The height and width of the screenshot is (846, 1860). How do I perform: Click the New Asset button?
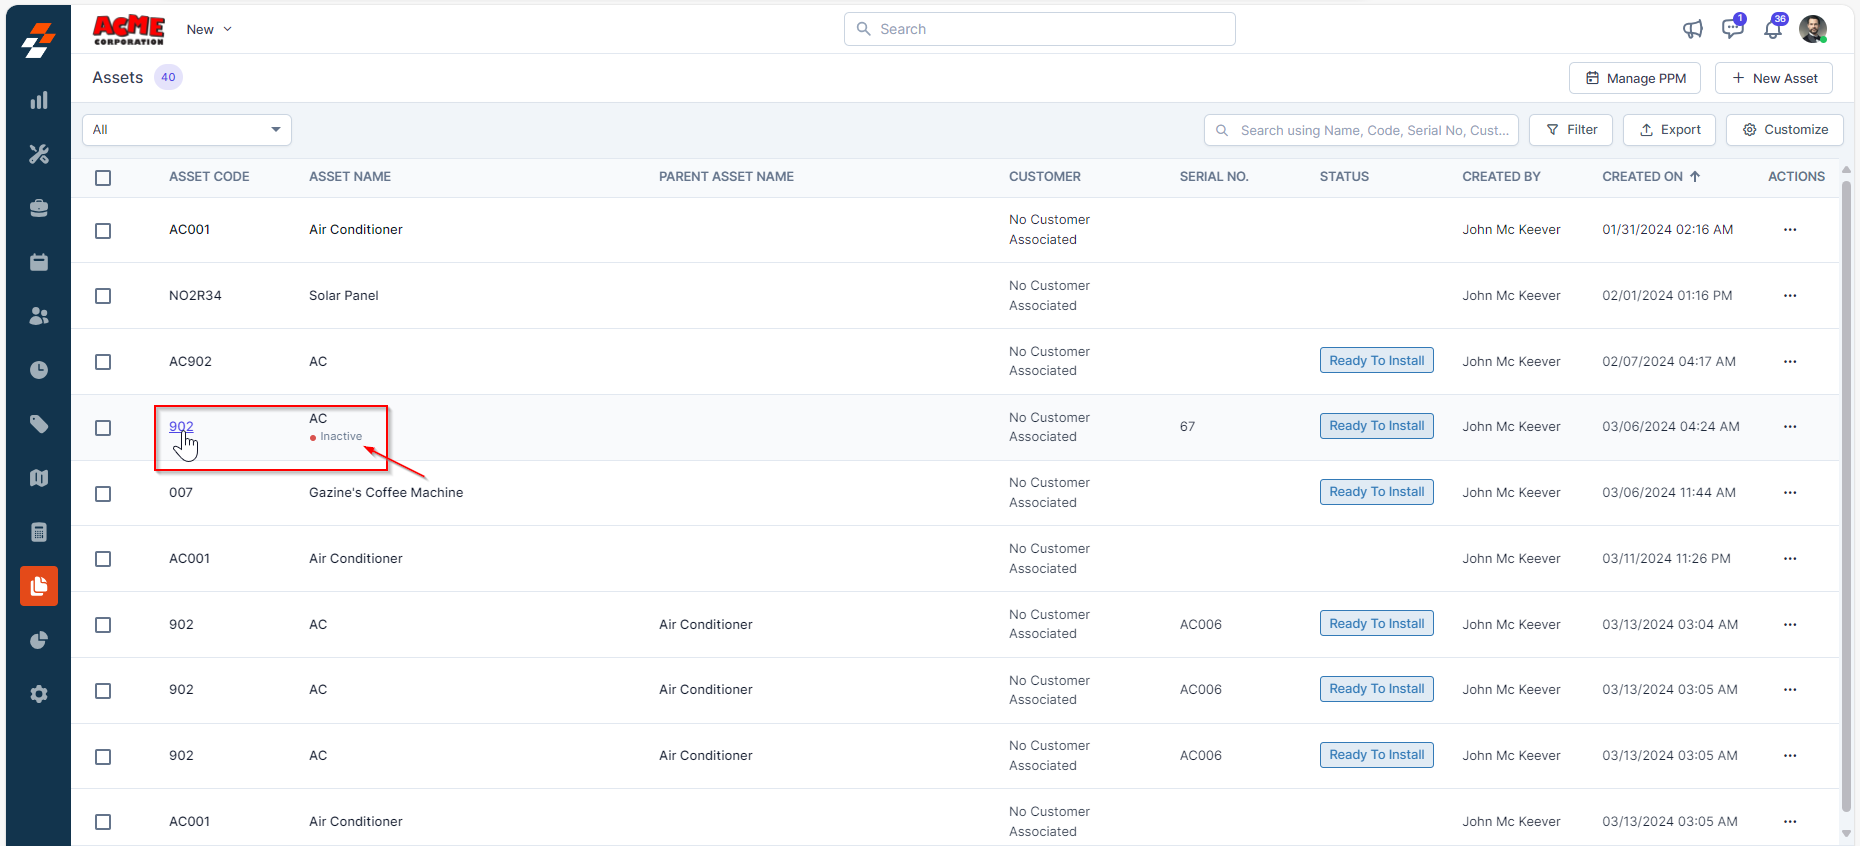pos(1773,78)
